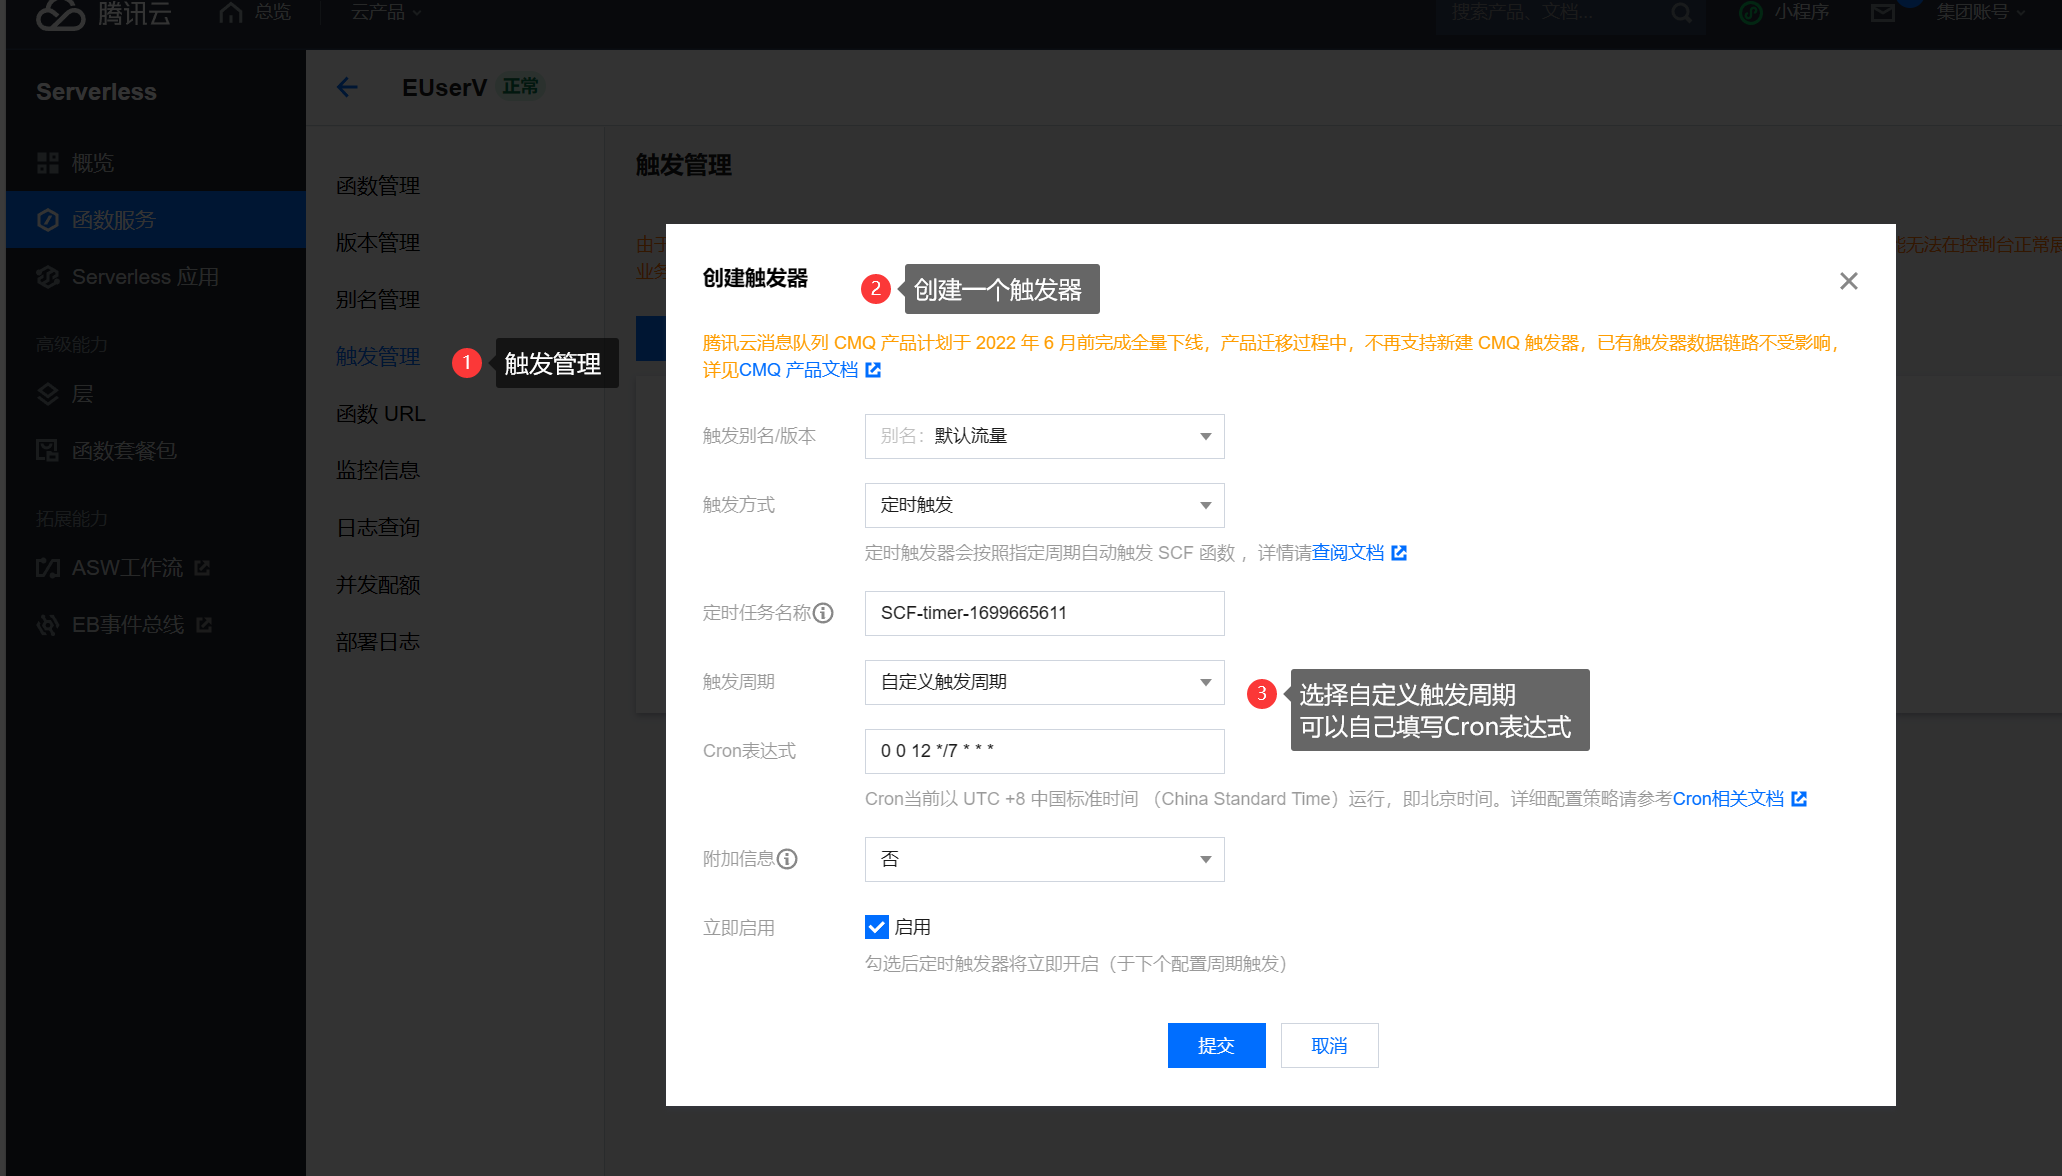This screenshot has height=1176, width=2062.
Task: Select 触发管理 in the function menu
Action: coord(378,357)
